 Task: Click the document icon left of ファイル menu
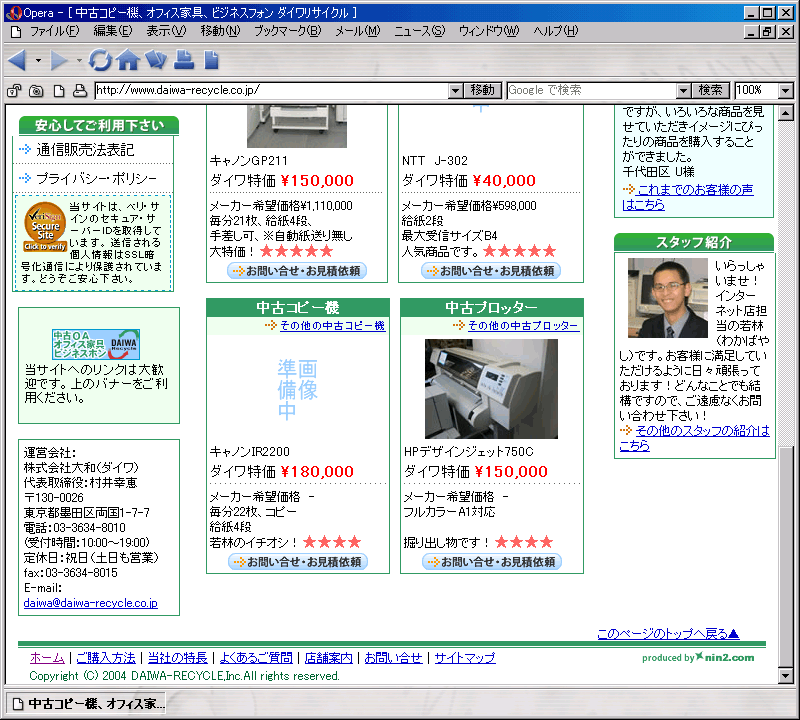point(16,32)
